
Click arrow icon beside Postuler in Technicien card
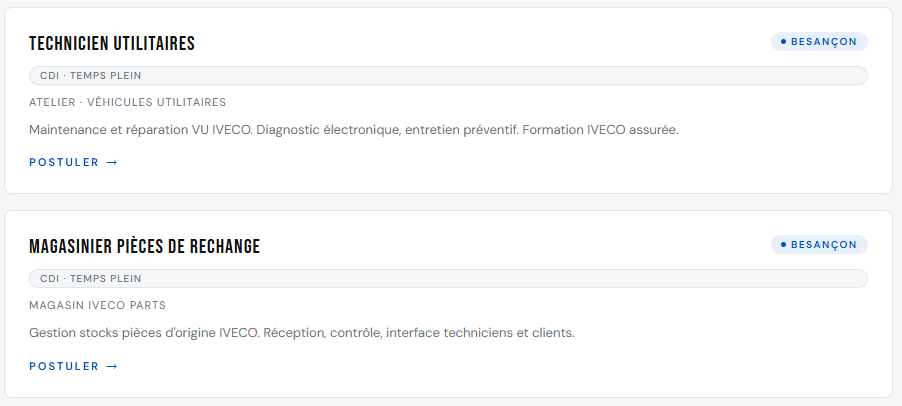pyautogui.click(x=112, y=163)
